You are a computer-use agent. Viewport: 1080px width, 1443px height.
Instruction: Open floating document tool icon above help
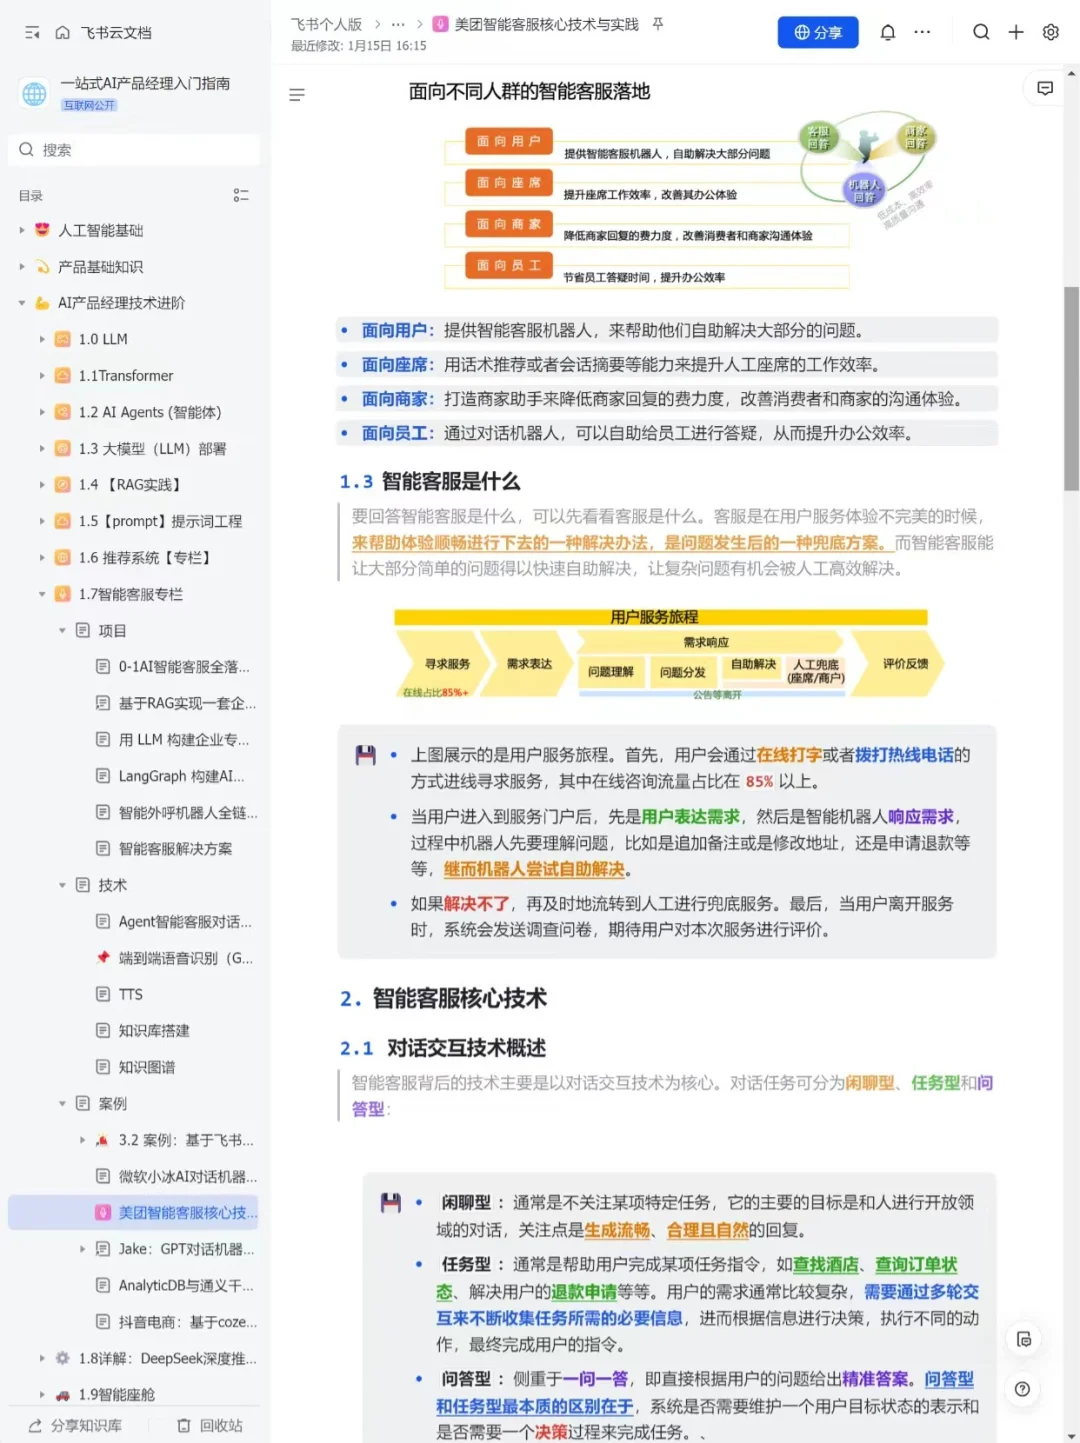click(1024, 1340)
